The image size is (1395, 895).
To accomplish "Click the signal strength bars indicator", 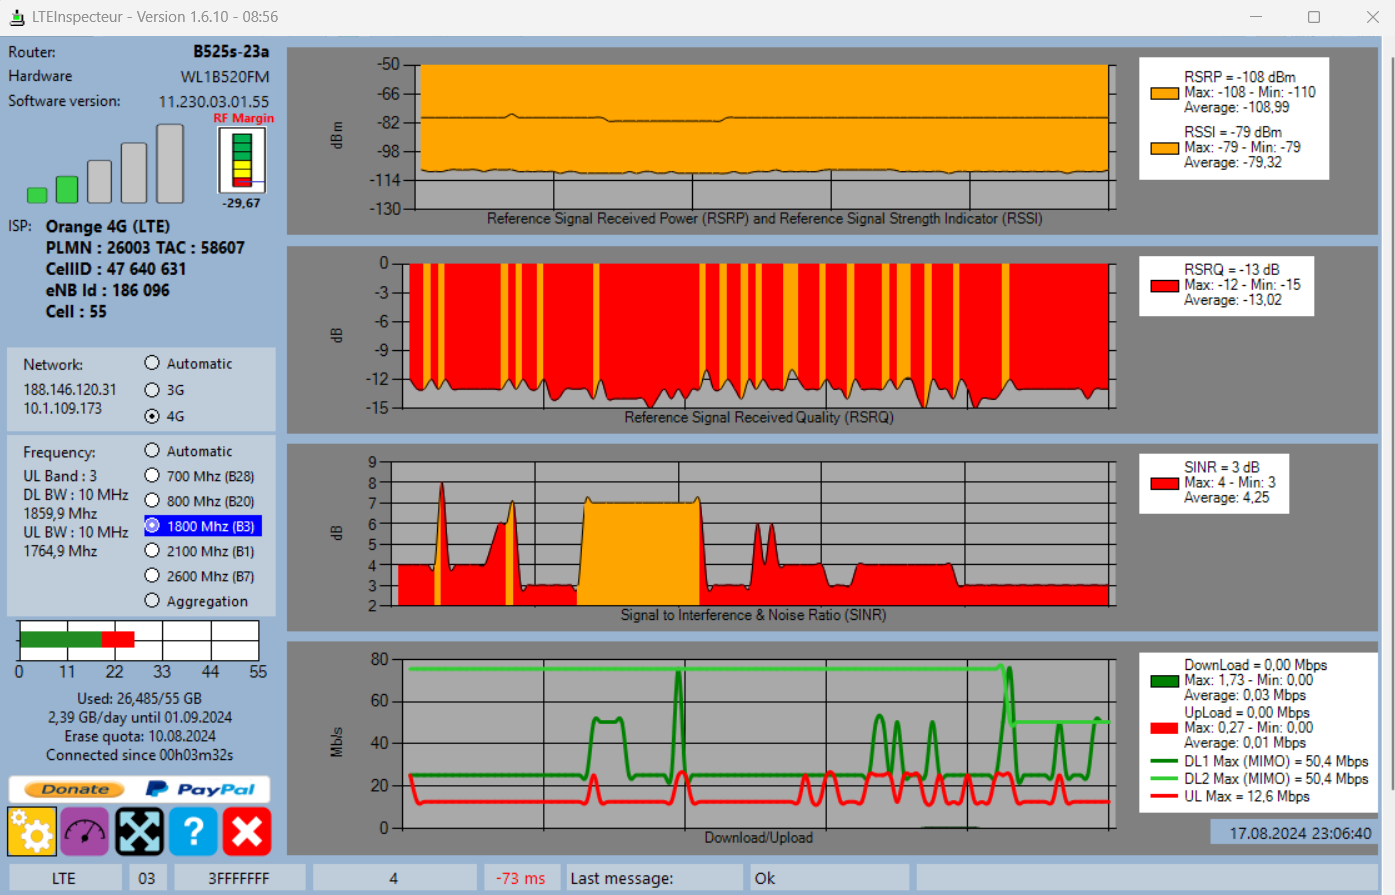I will tap(105, 164).
